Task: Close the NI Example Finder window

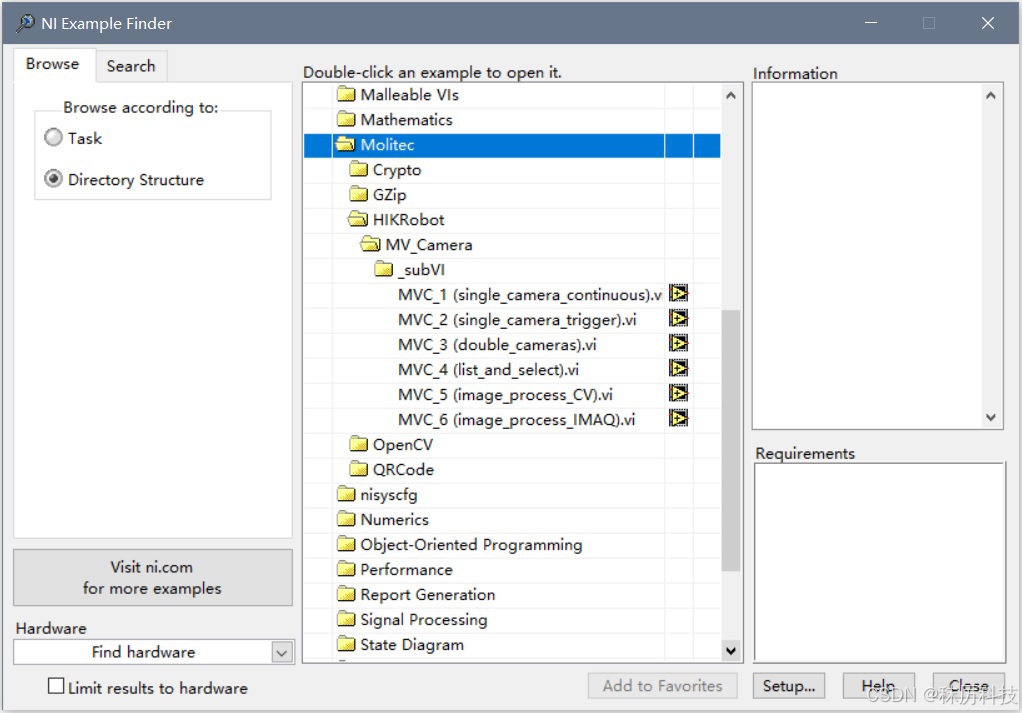Action: 988,23
